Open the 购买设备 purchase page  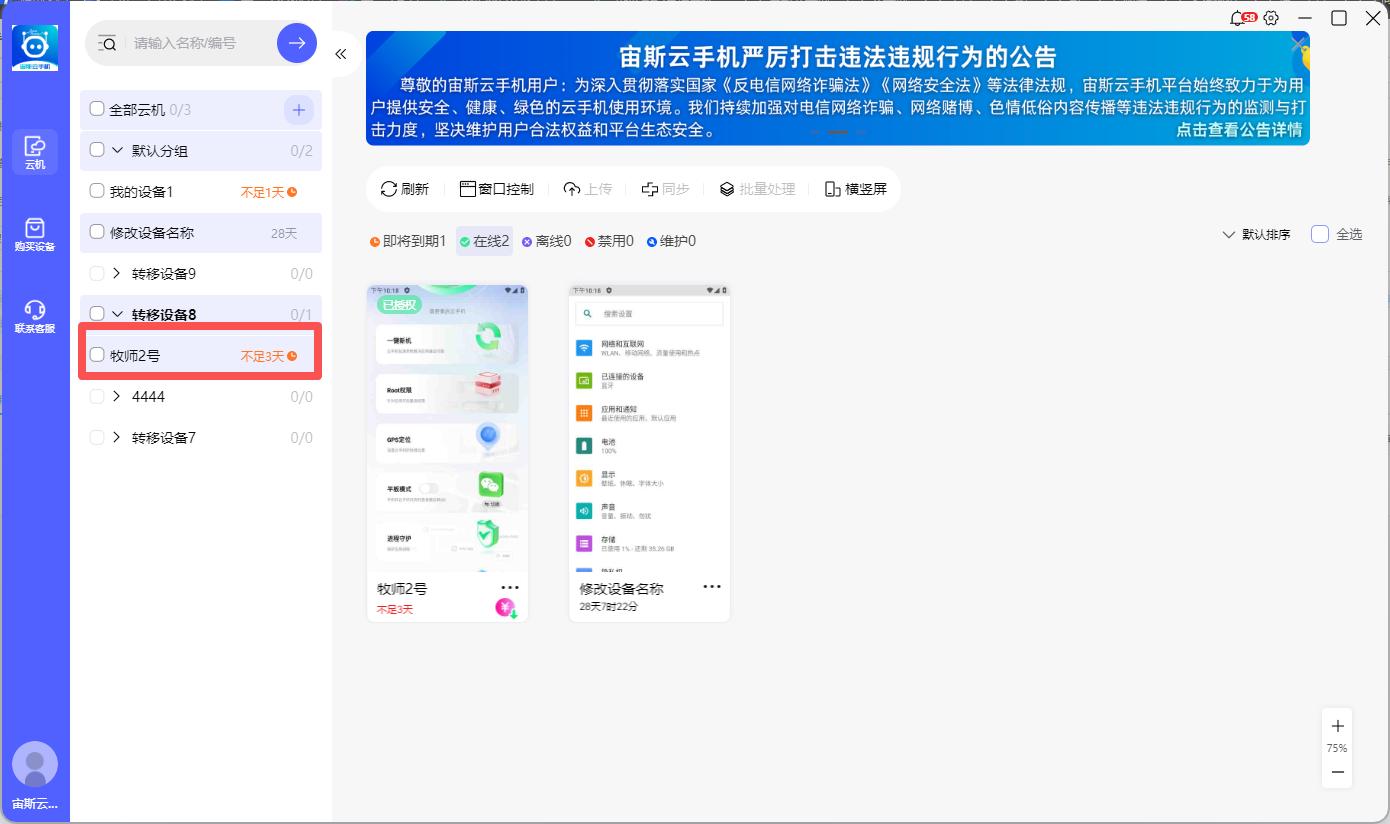35,235
